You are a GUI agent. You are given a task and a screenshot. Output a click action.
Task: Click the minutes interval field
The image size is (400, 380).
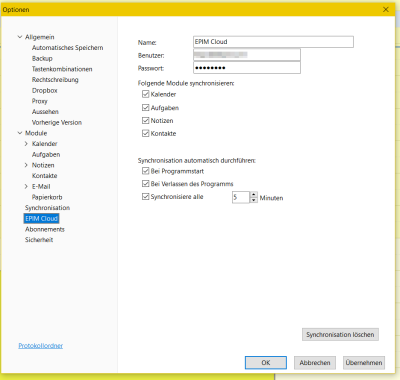pos(241,197)
